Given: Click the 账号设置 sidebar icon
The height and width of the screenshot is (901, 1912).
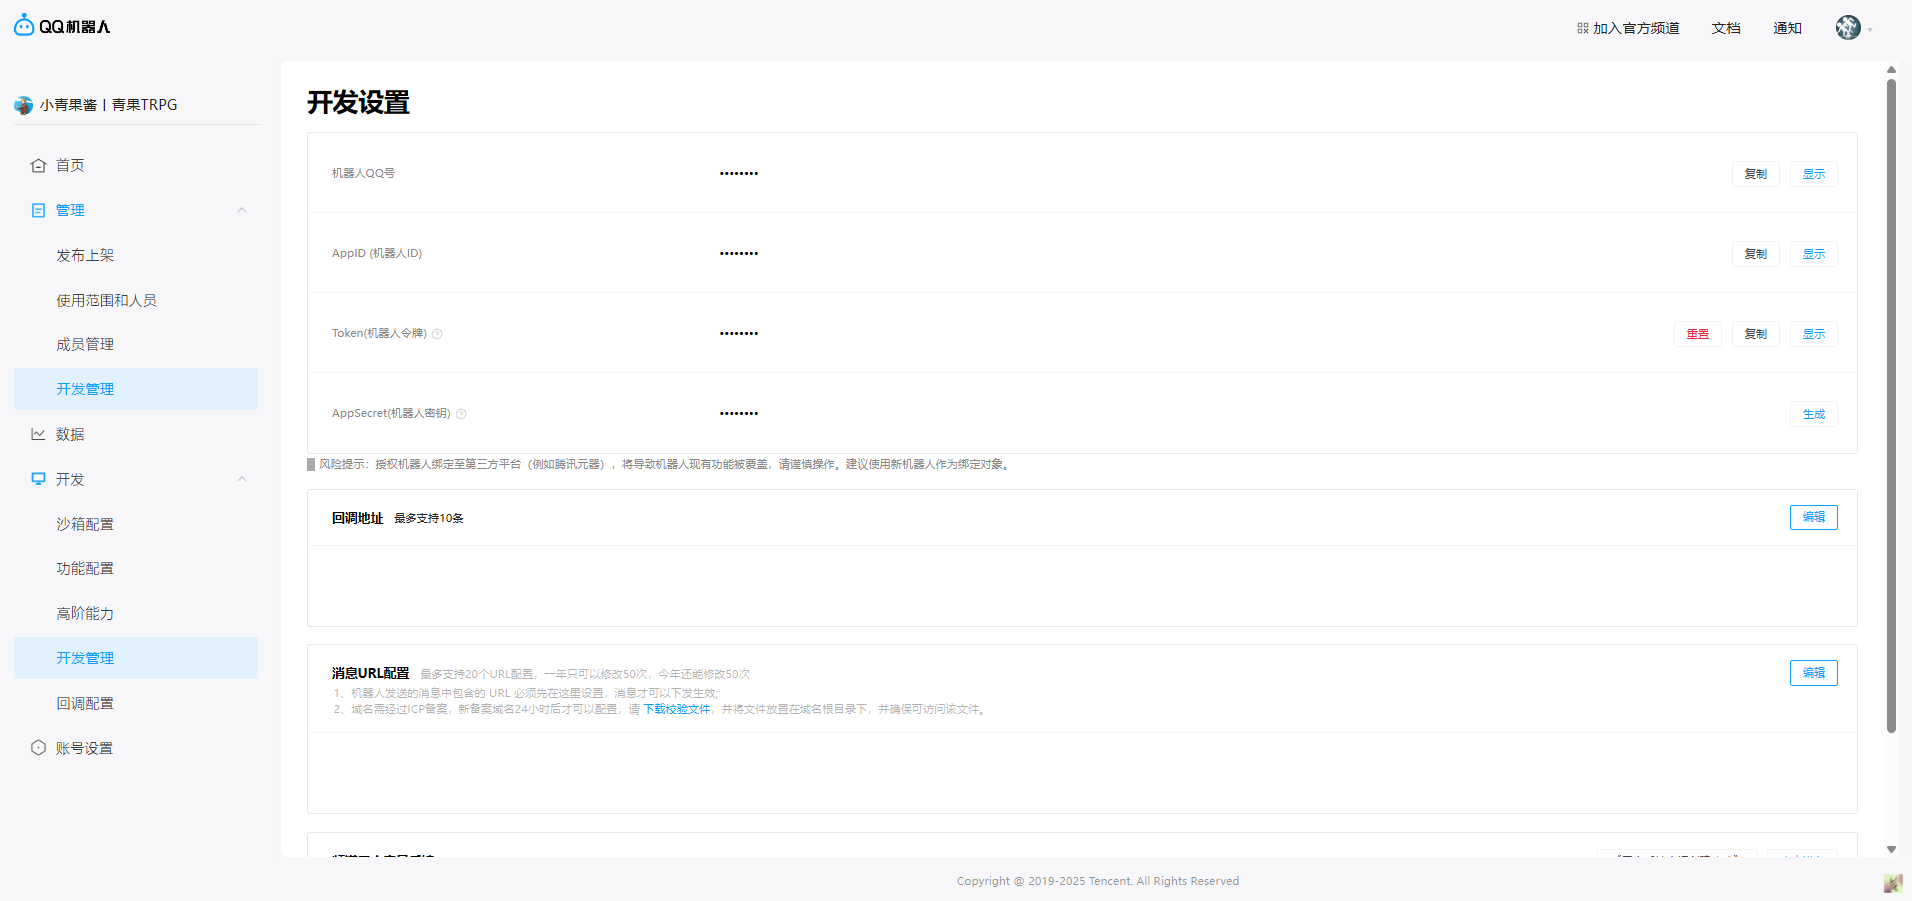Looking at the screenshot, I should pos(38,748).
